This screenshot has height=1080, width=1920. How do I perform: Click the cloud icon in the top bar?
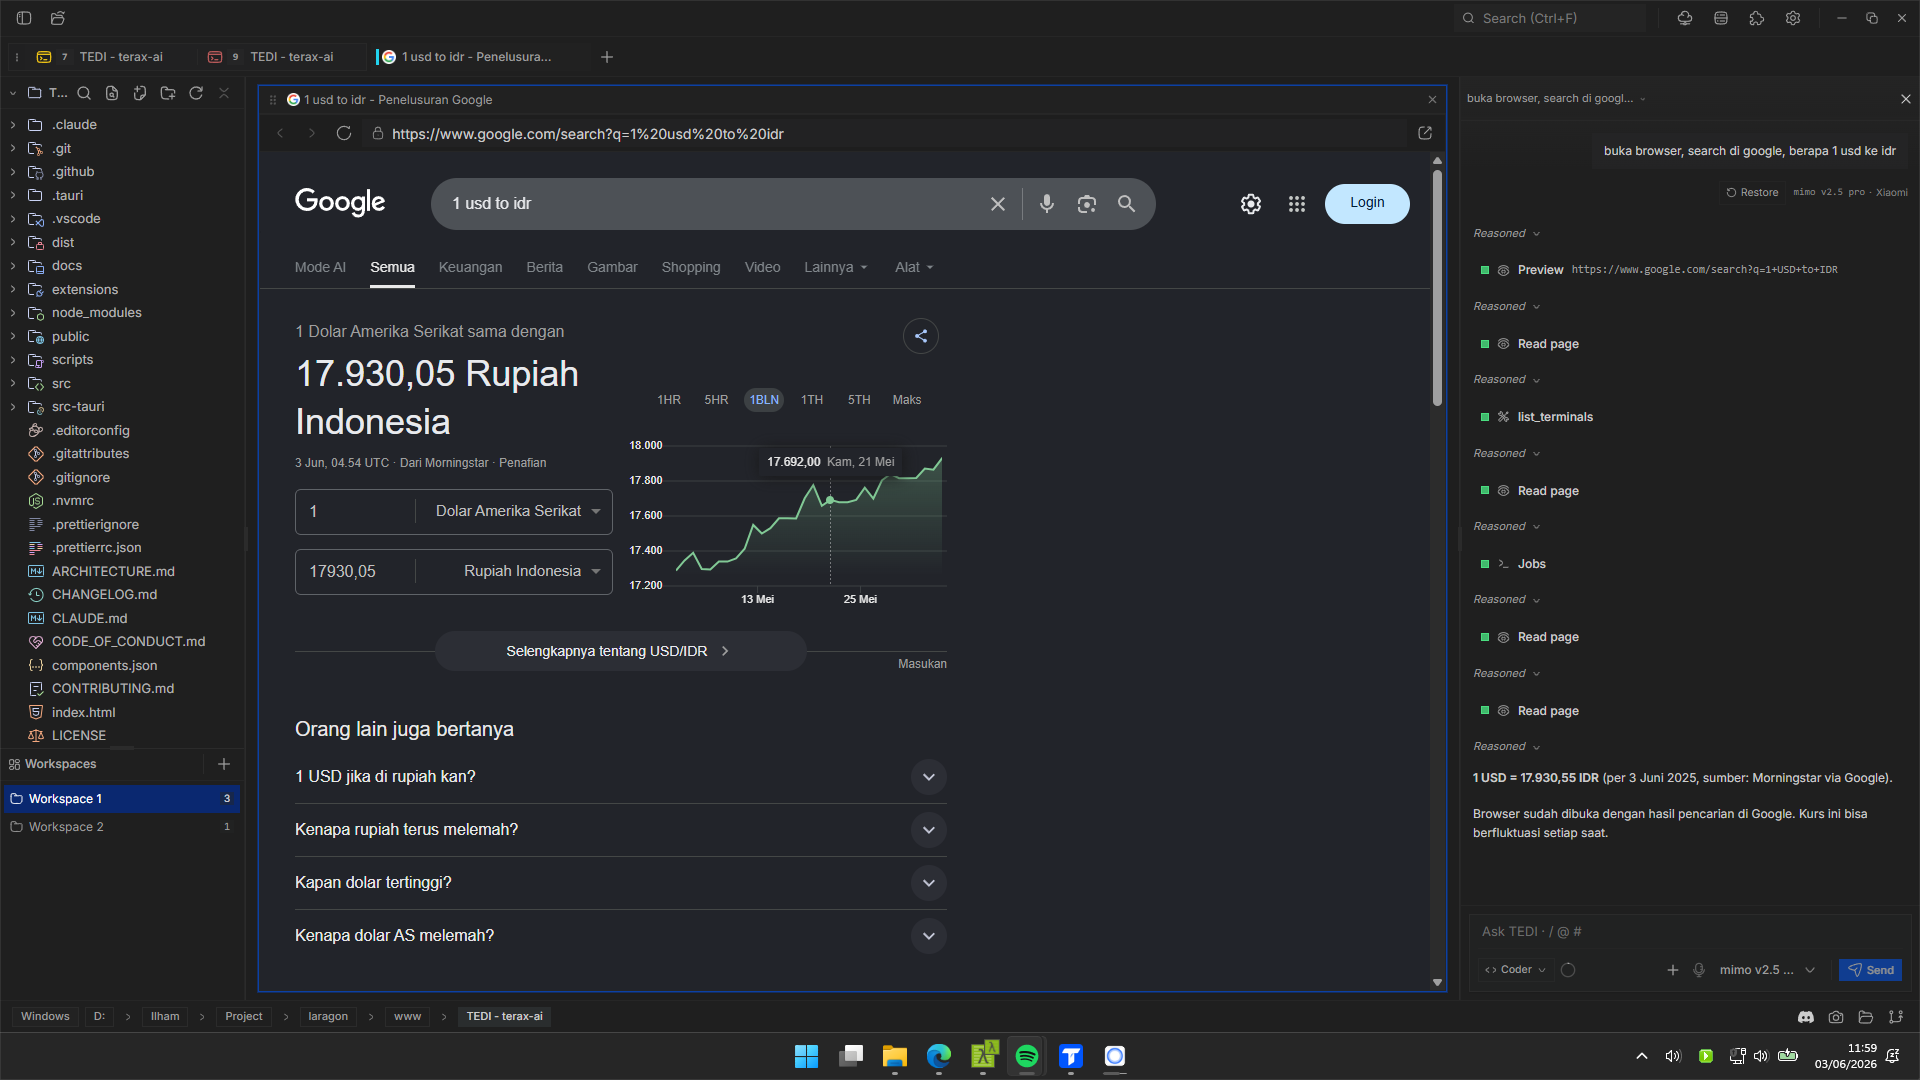[x=1685, y=18]
